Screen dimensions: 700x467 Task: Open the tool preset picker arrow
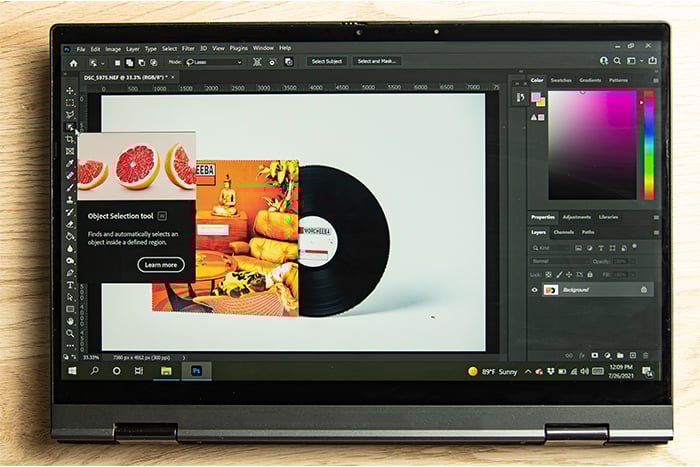(103, 63)
